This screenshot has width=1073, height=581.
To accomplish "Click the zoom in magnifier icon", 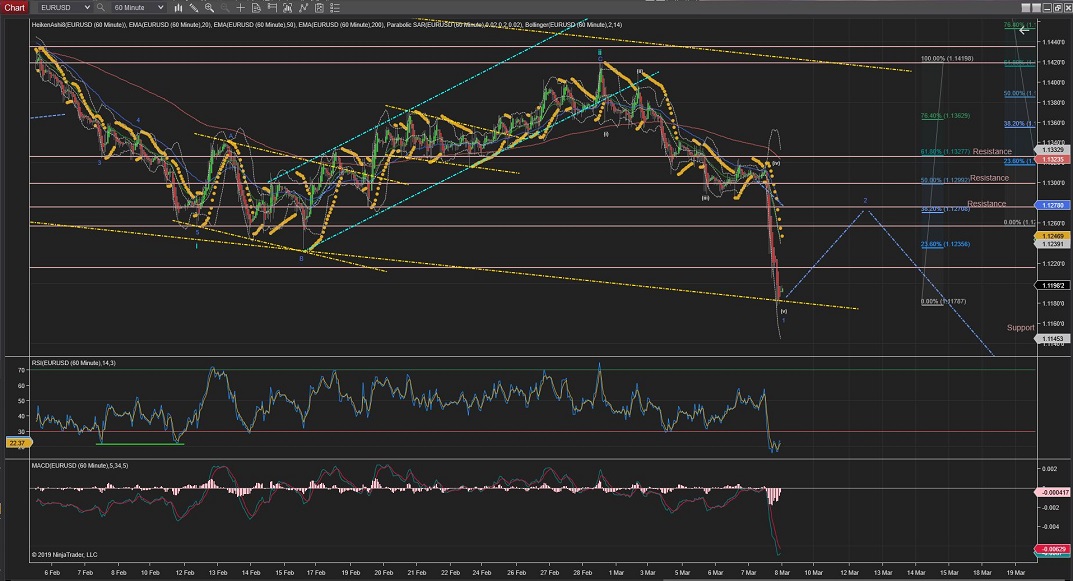I will (209, 8).
